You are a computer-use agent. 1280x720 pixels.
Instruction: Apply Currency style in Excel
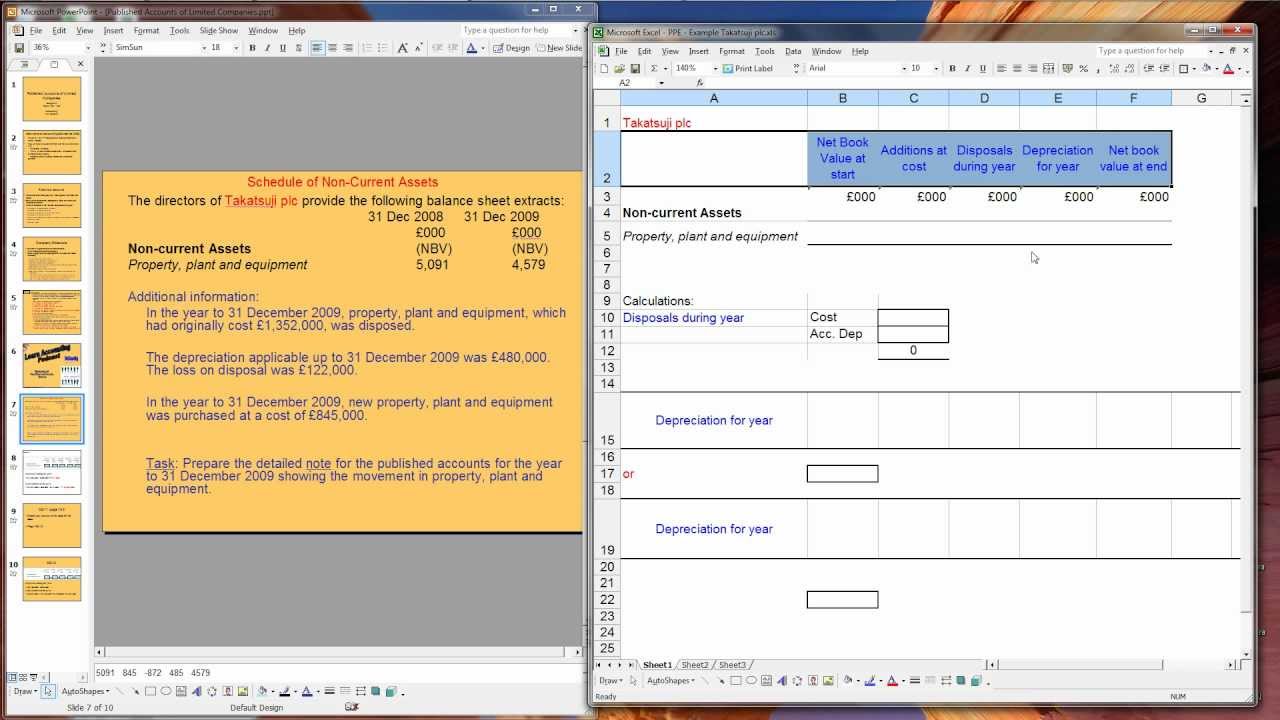click(x=1066, y=68)
